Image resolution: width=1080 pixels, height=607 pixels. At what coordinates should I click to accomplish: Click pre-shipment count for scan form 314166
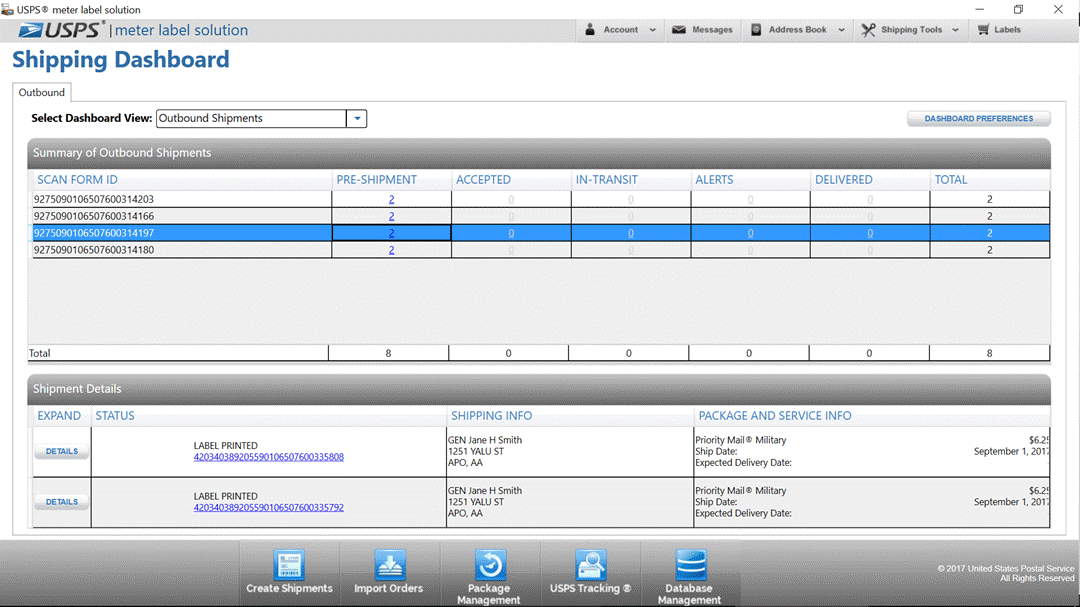tap(391, 216)
